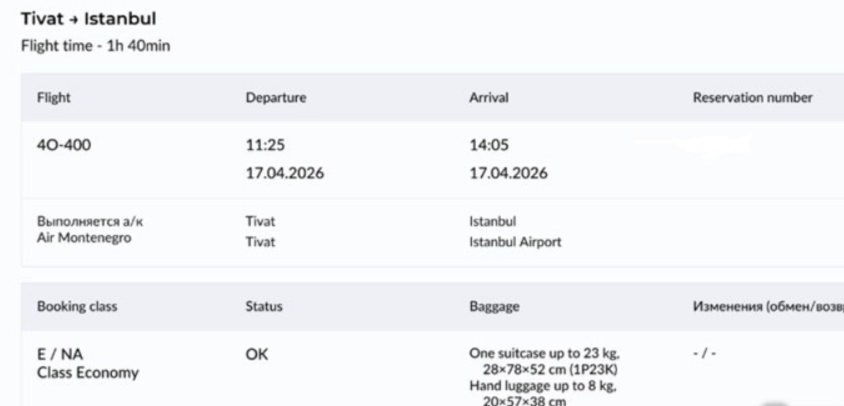Click Istanbul Airport arrival location

coord(515,242)
